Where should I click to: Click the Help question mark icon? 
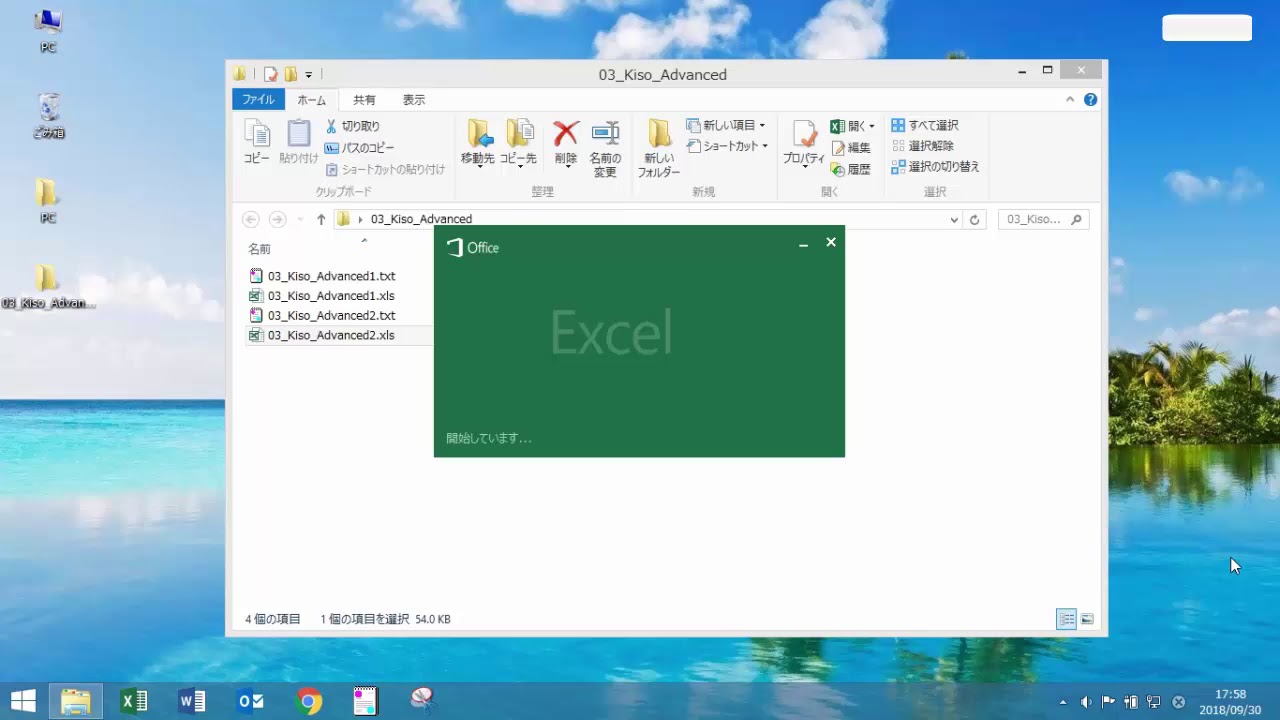(x=1090, y=100)
